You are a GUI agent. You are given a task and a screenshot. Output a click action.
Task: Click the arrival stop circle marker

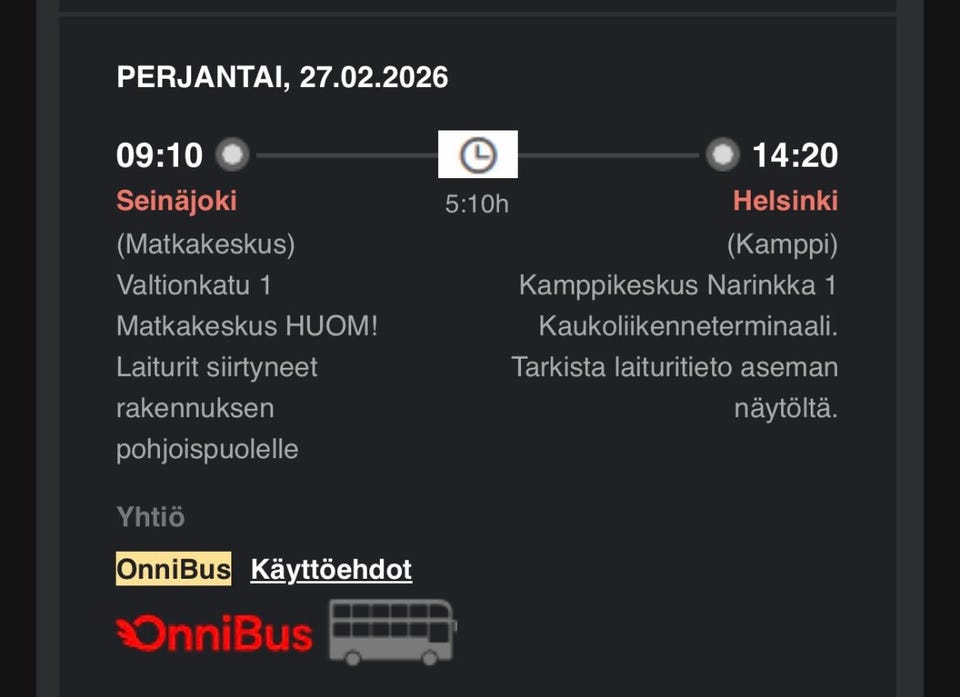click(721, 155)
